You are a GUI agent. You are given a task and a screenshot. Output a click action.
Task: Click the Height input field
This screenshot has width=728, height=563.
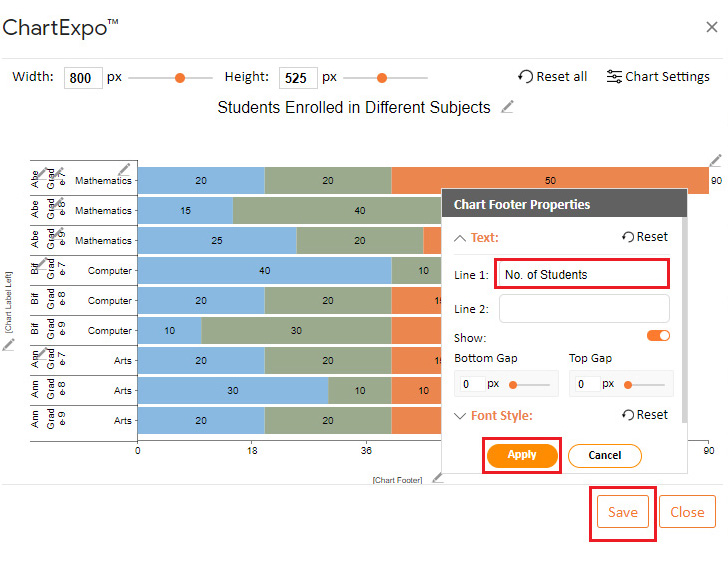298,78
